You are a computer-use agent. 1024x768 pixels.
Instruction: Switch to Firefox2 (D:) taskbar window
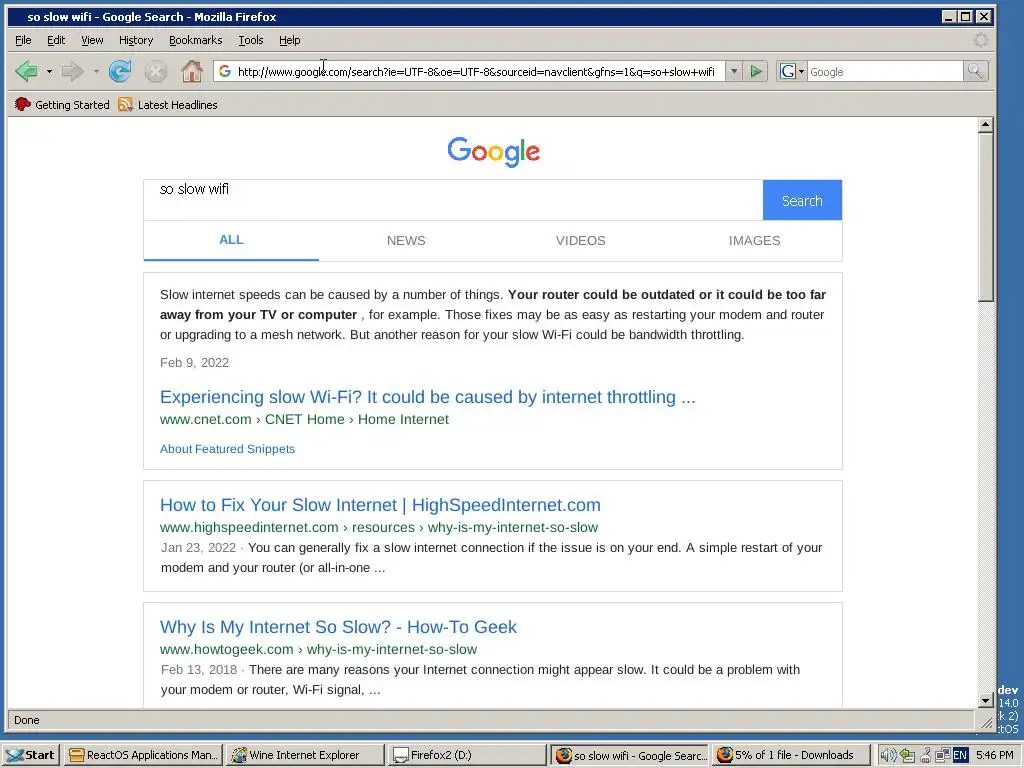pyautogui.click(x=467, y=755)
